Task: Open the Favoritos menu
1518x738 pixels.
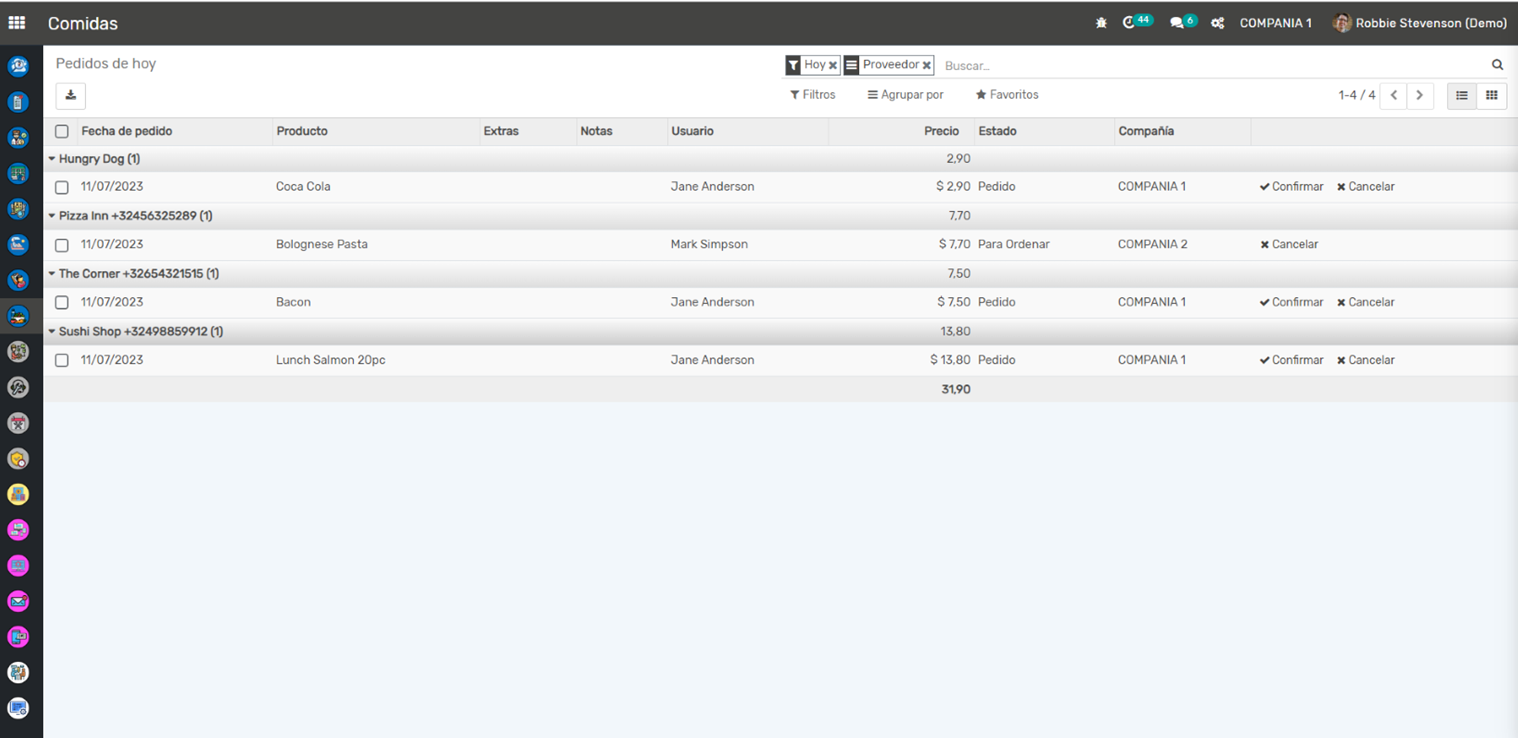Action: [1007, 95]
